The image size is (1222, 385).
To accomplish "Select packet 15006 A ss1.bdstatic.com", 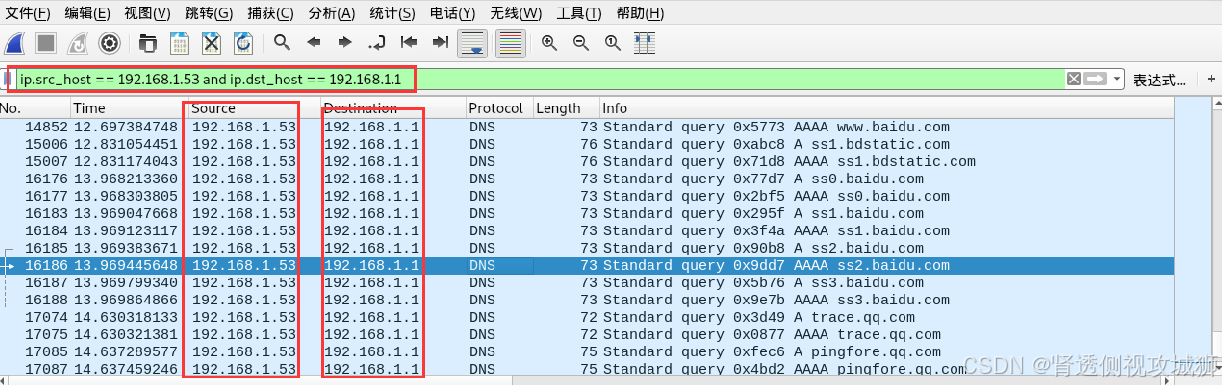I will 586,144.
